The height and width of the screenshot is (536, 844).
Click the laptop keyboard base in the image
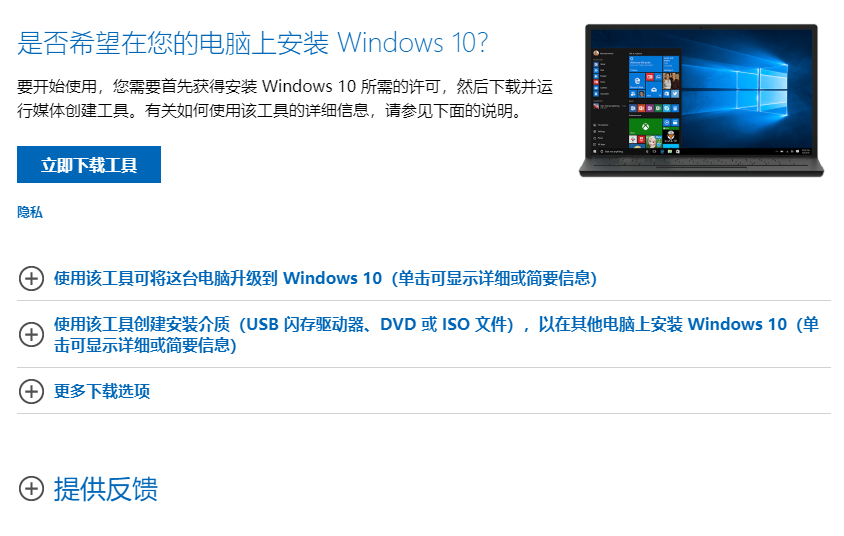(701, 166)
